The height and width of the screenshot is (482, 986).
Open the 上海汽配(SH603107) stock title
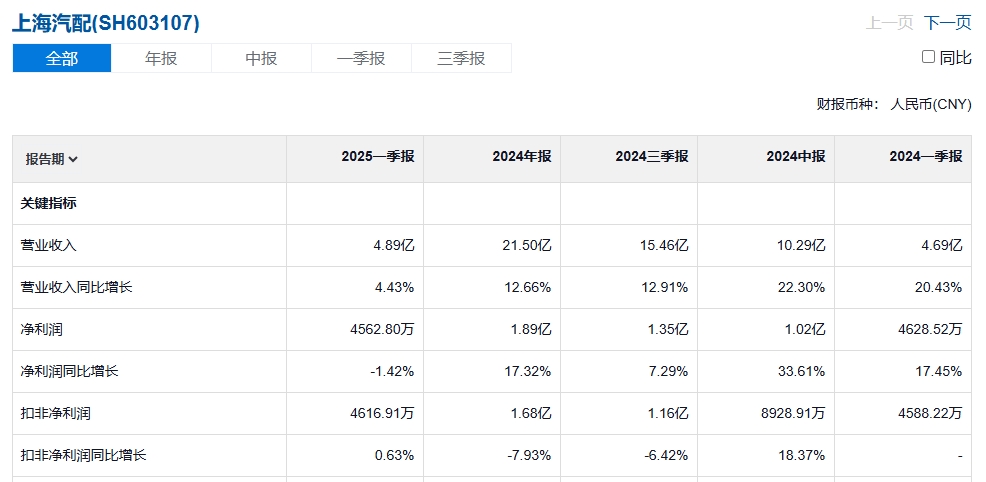coord(106,23)
